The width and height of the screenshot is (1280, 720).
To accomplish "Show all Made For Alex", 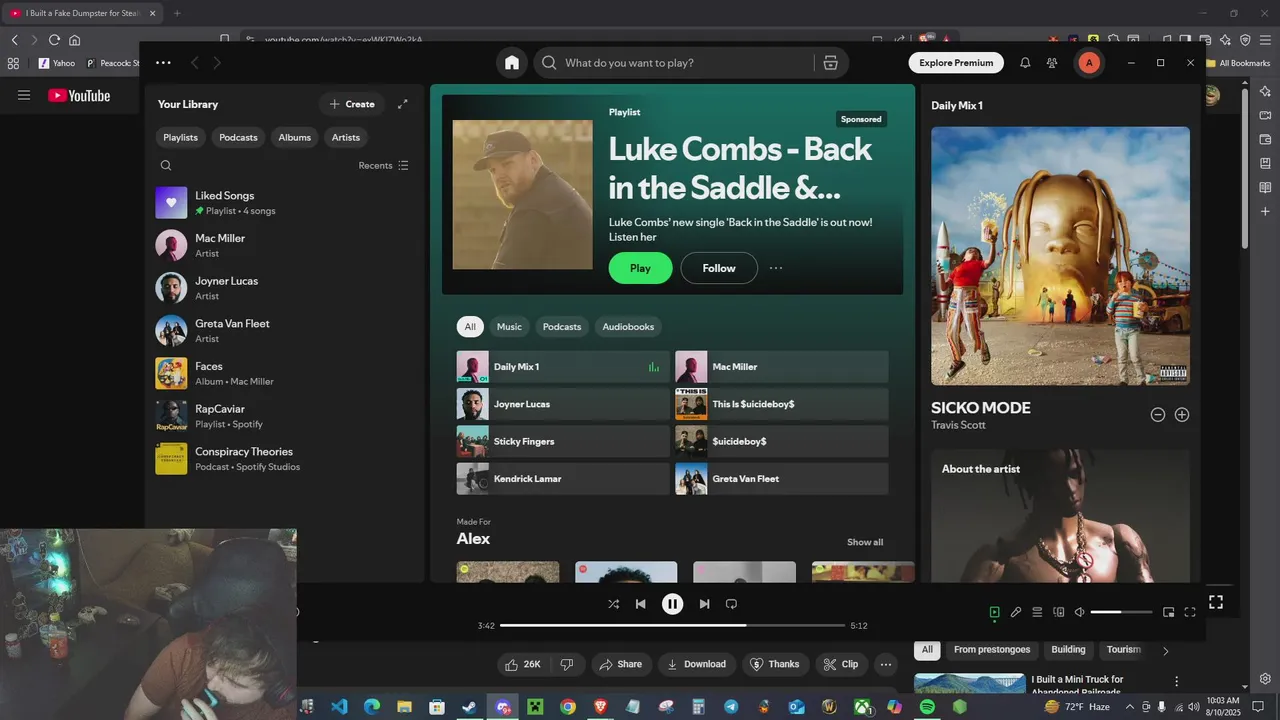I will pos(865,542).
